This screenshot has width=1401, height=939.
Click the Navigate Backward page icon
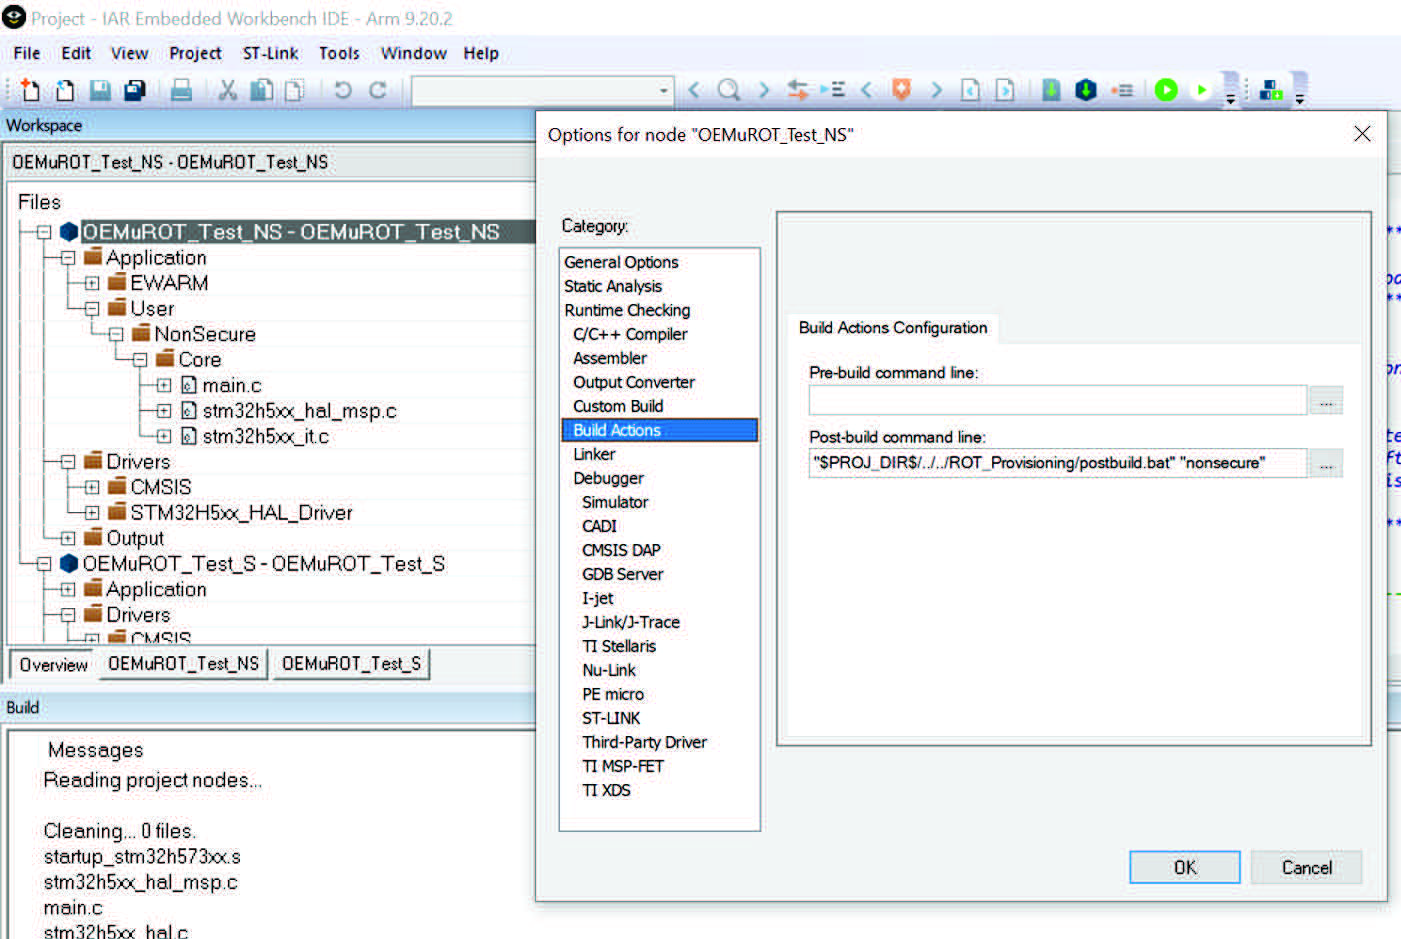click(970, 90)
